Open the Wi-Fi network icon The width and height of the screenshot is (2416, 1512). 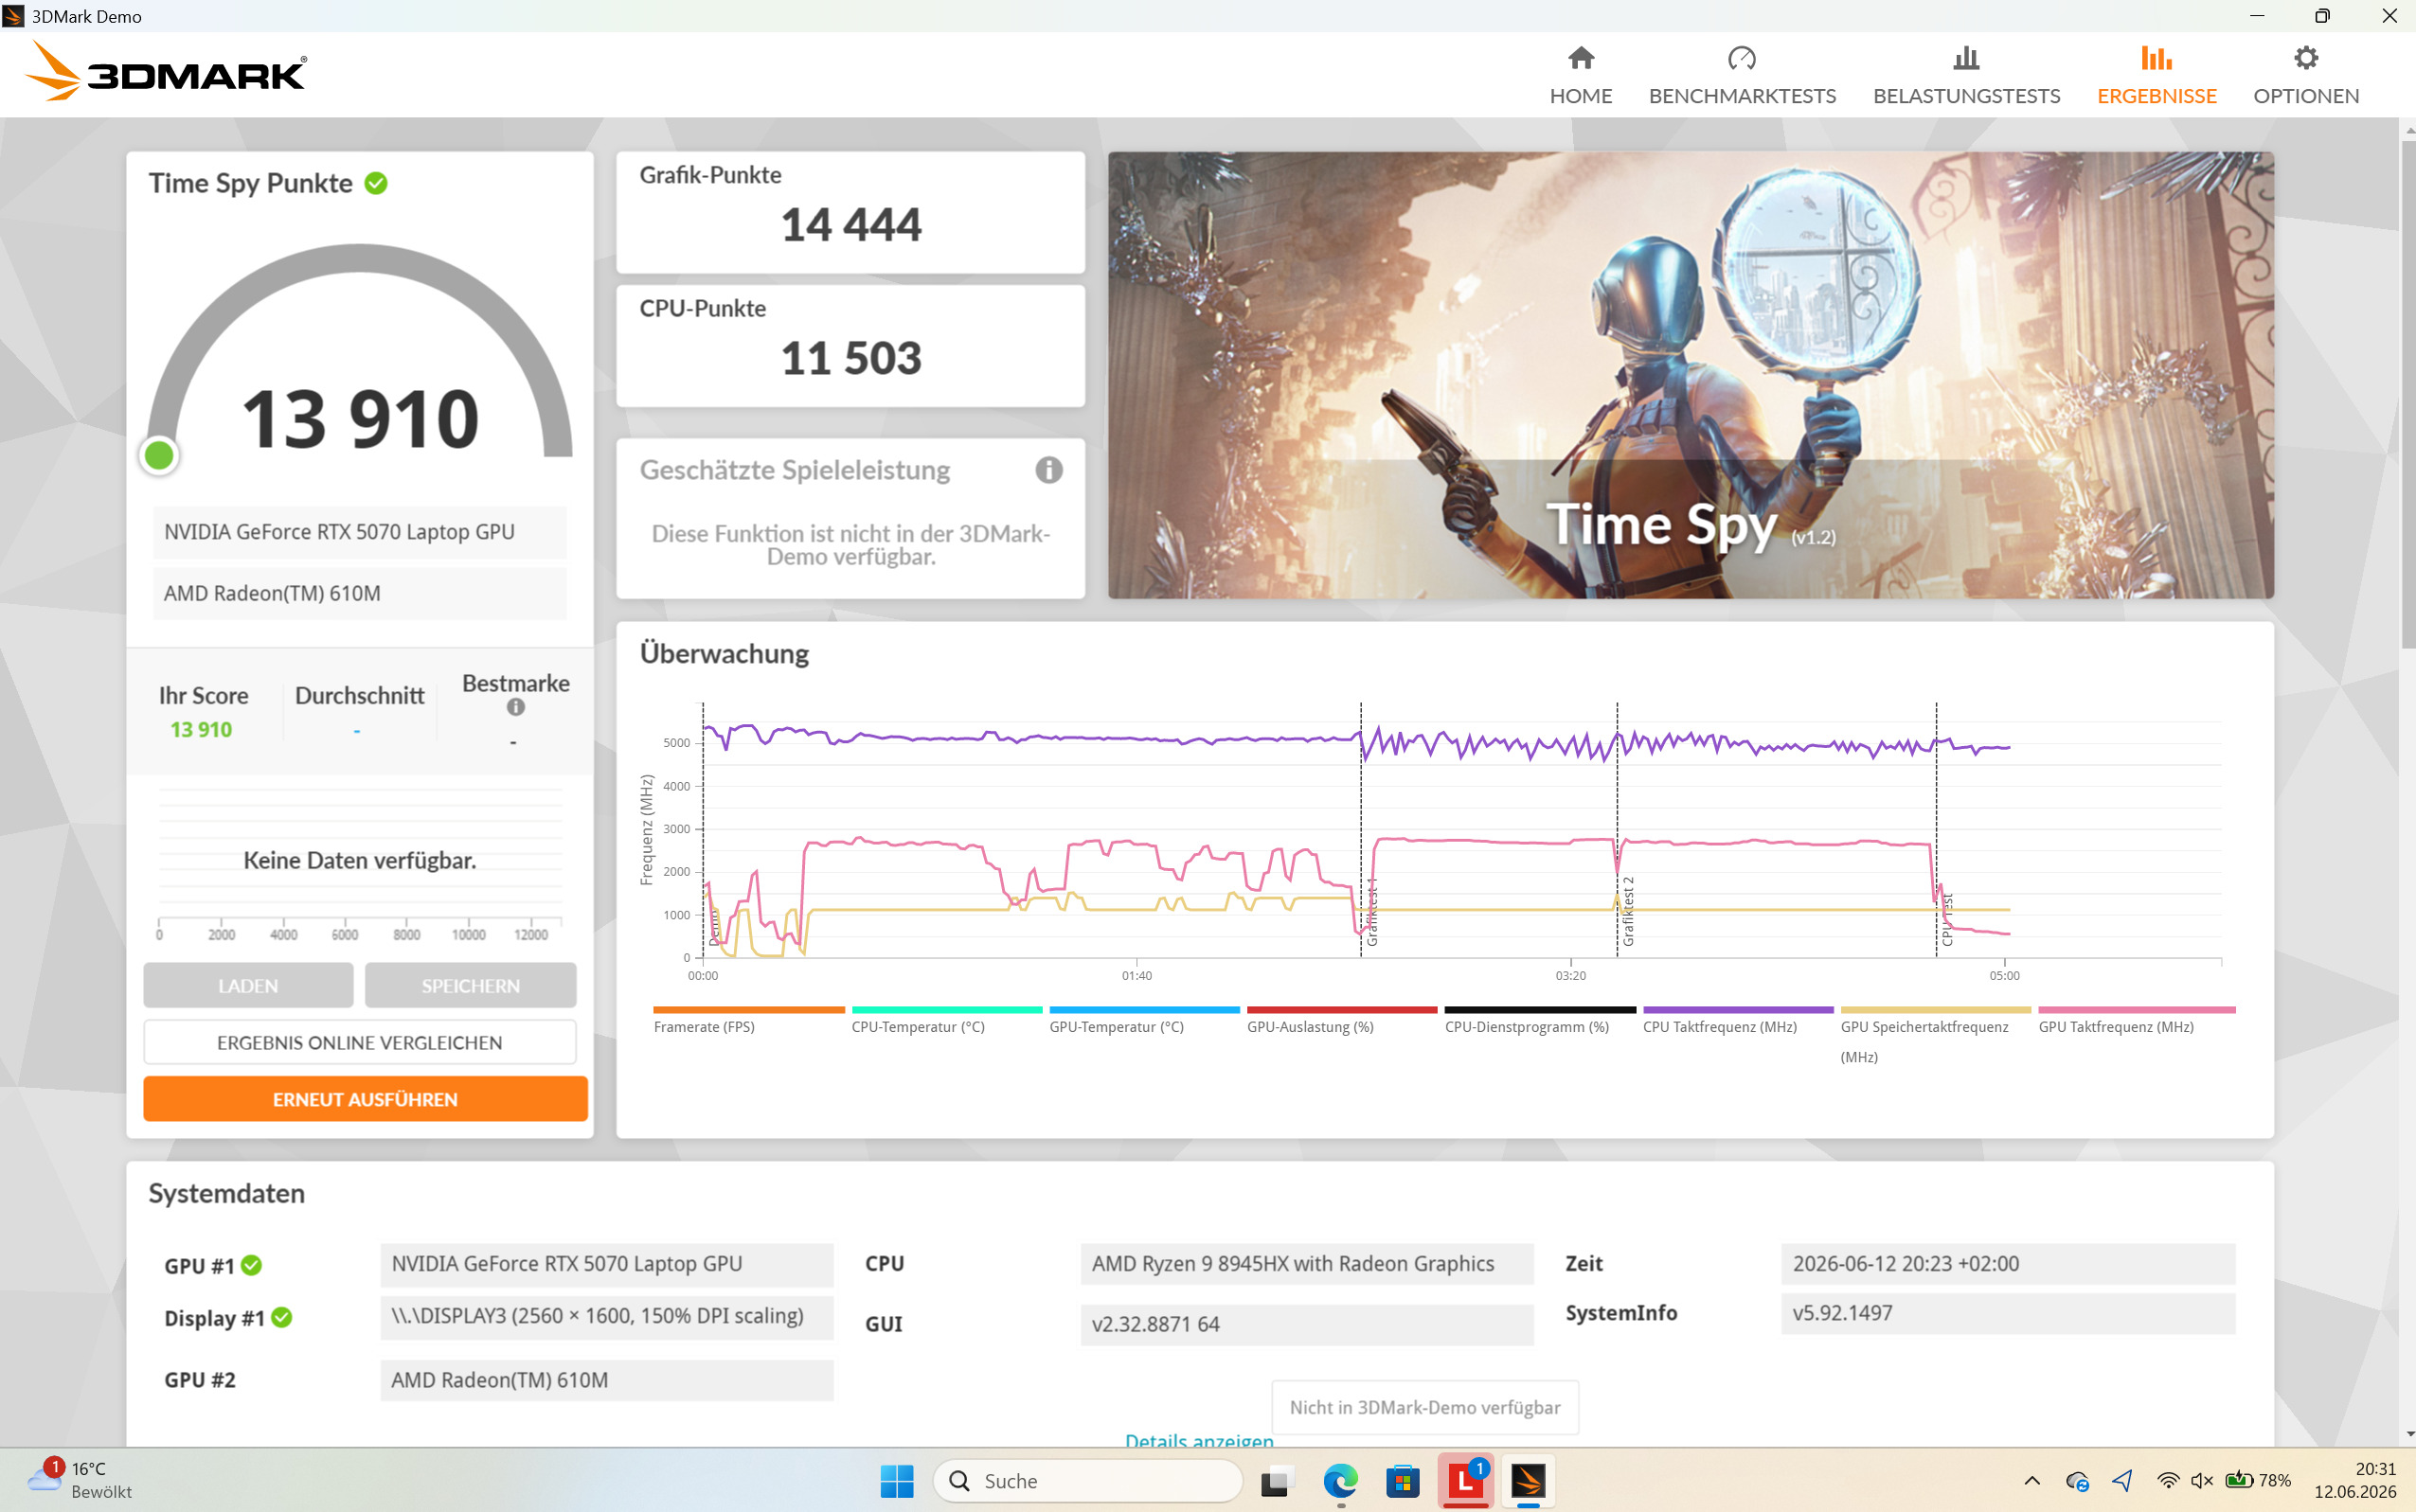pyautogui.click(x=2167, y=1481)
